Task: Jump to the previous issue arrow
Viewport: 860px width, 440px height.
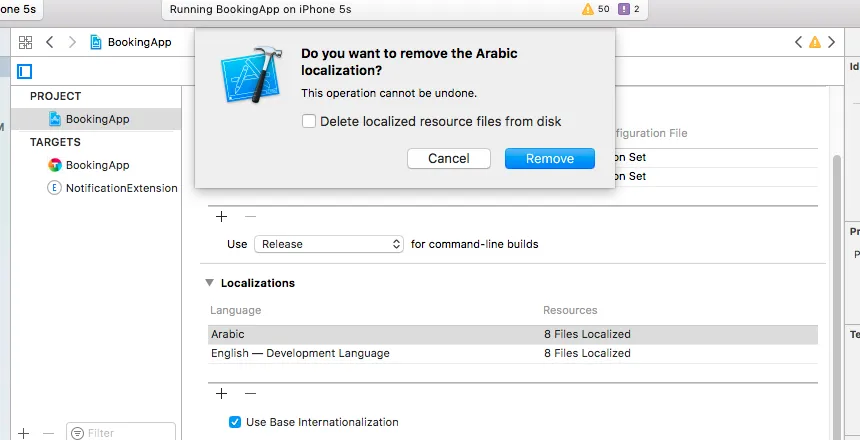Action: [x=799, y=42]
